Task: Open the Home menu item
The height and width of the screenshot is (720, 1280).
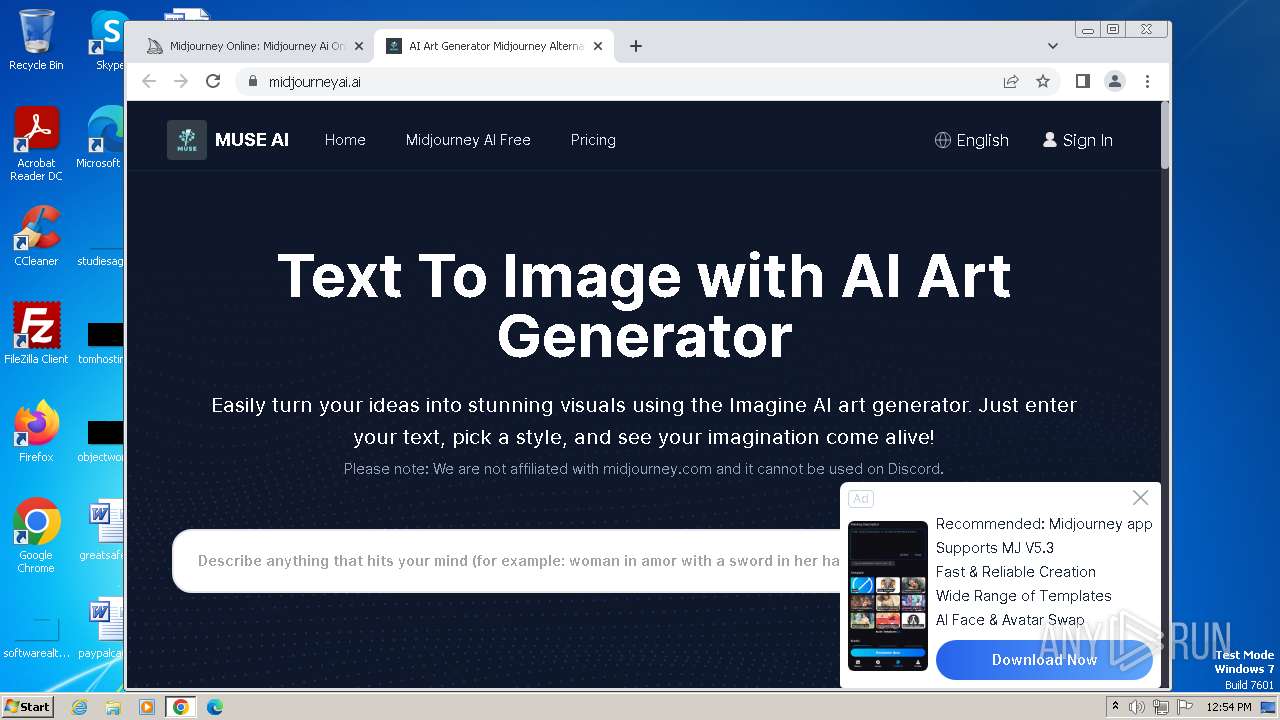Action: [345, 140]
